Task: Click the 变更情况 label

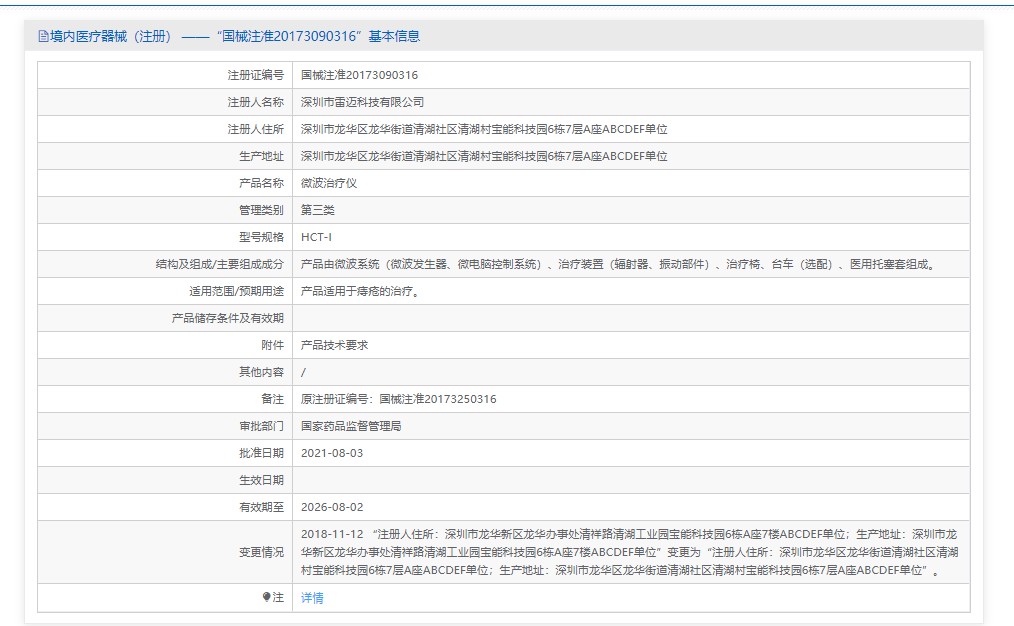Action: pyautogui.click(x=261, y=552)
